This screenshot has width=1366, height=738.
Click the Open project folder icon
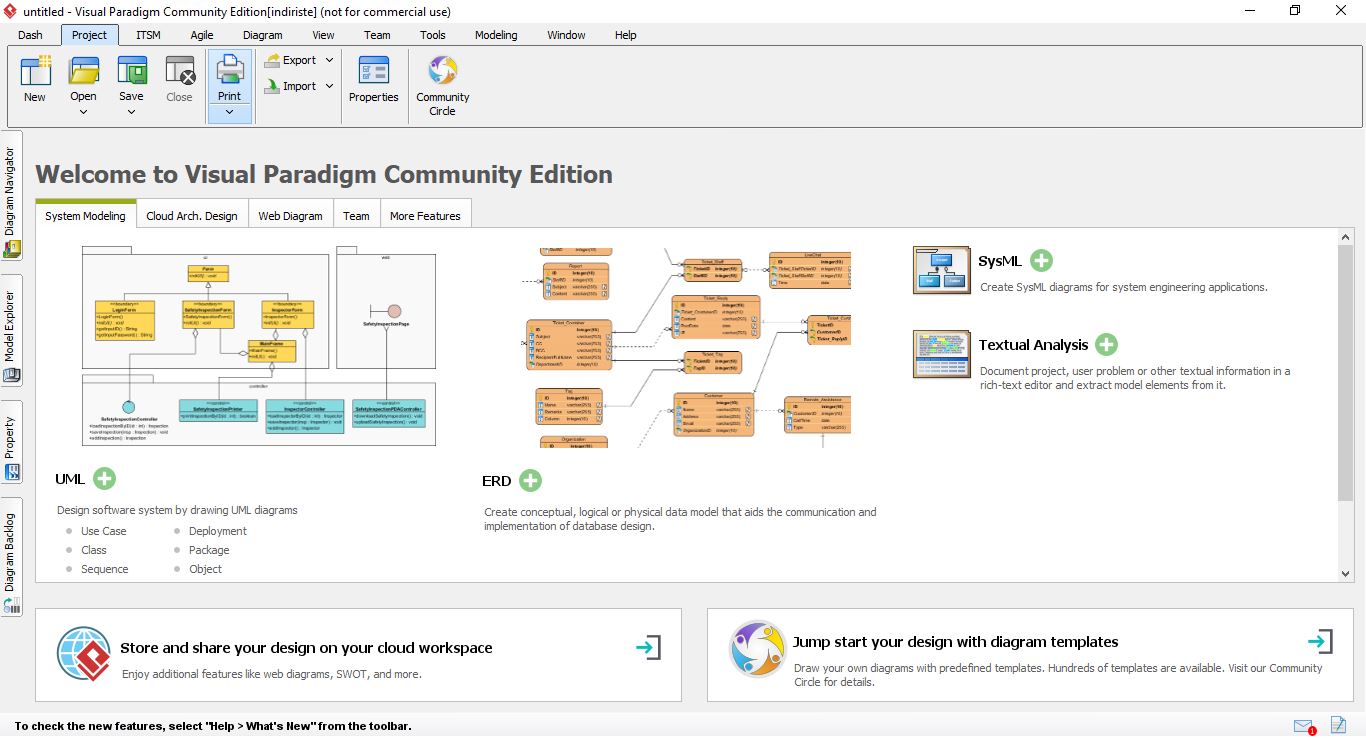coord(83,71)
